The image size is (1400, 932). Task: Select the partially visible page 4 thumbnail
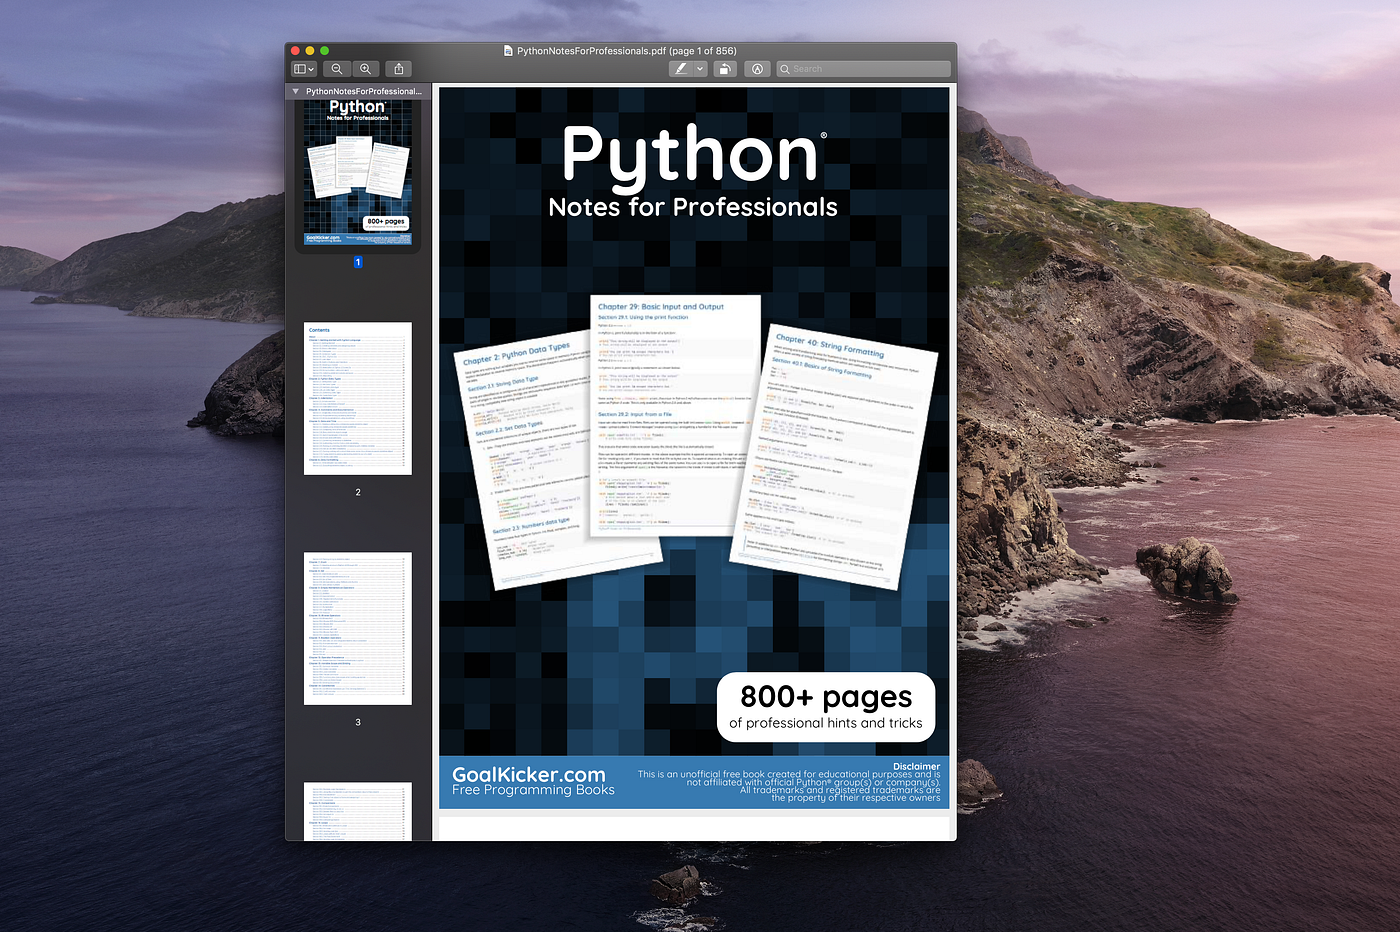358,811
